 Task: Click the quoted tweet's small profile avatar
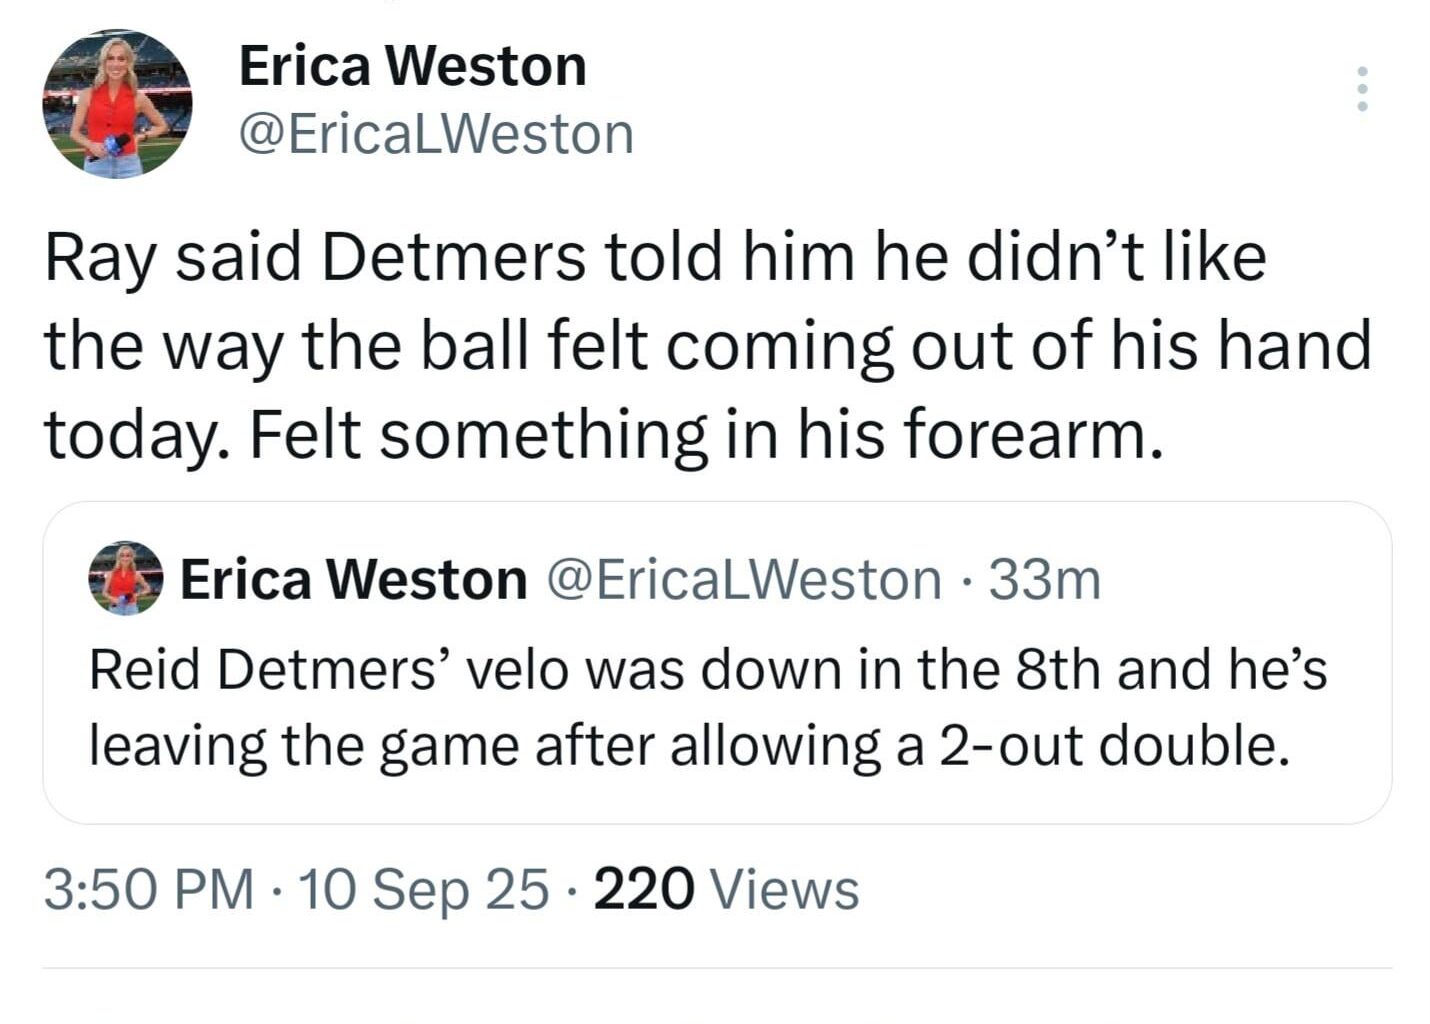(124, 580)
